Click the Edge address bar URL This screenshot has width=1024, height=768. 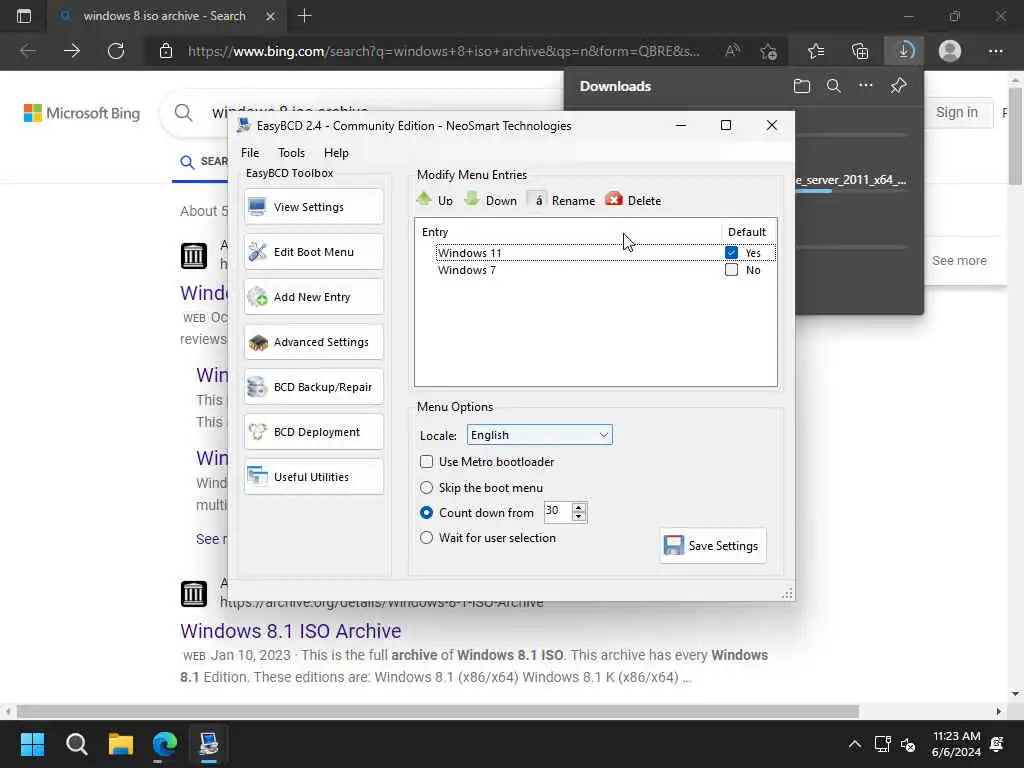tap(443, 51)
